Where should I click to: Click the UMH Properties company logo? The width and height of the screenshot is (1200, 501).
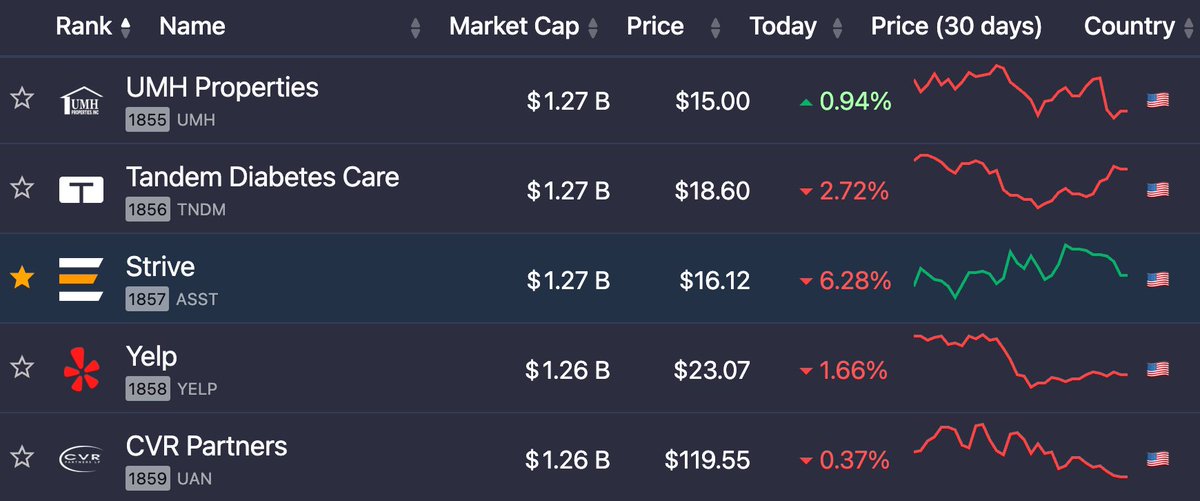click(82, 101)
